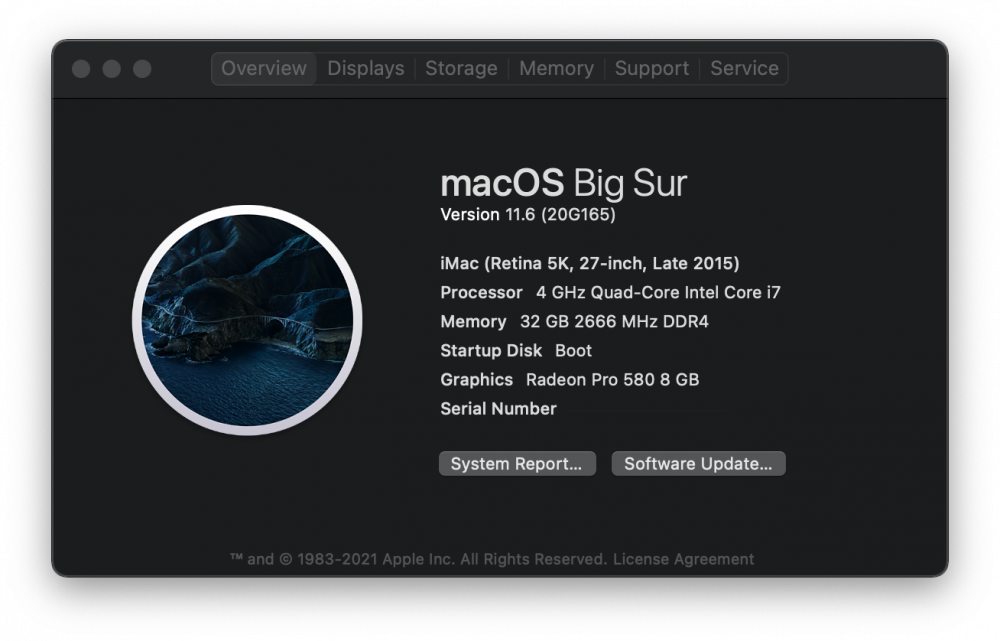1000x641 pixels.
Task: Open the Storage tab
Action: [461, 68]
